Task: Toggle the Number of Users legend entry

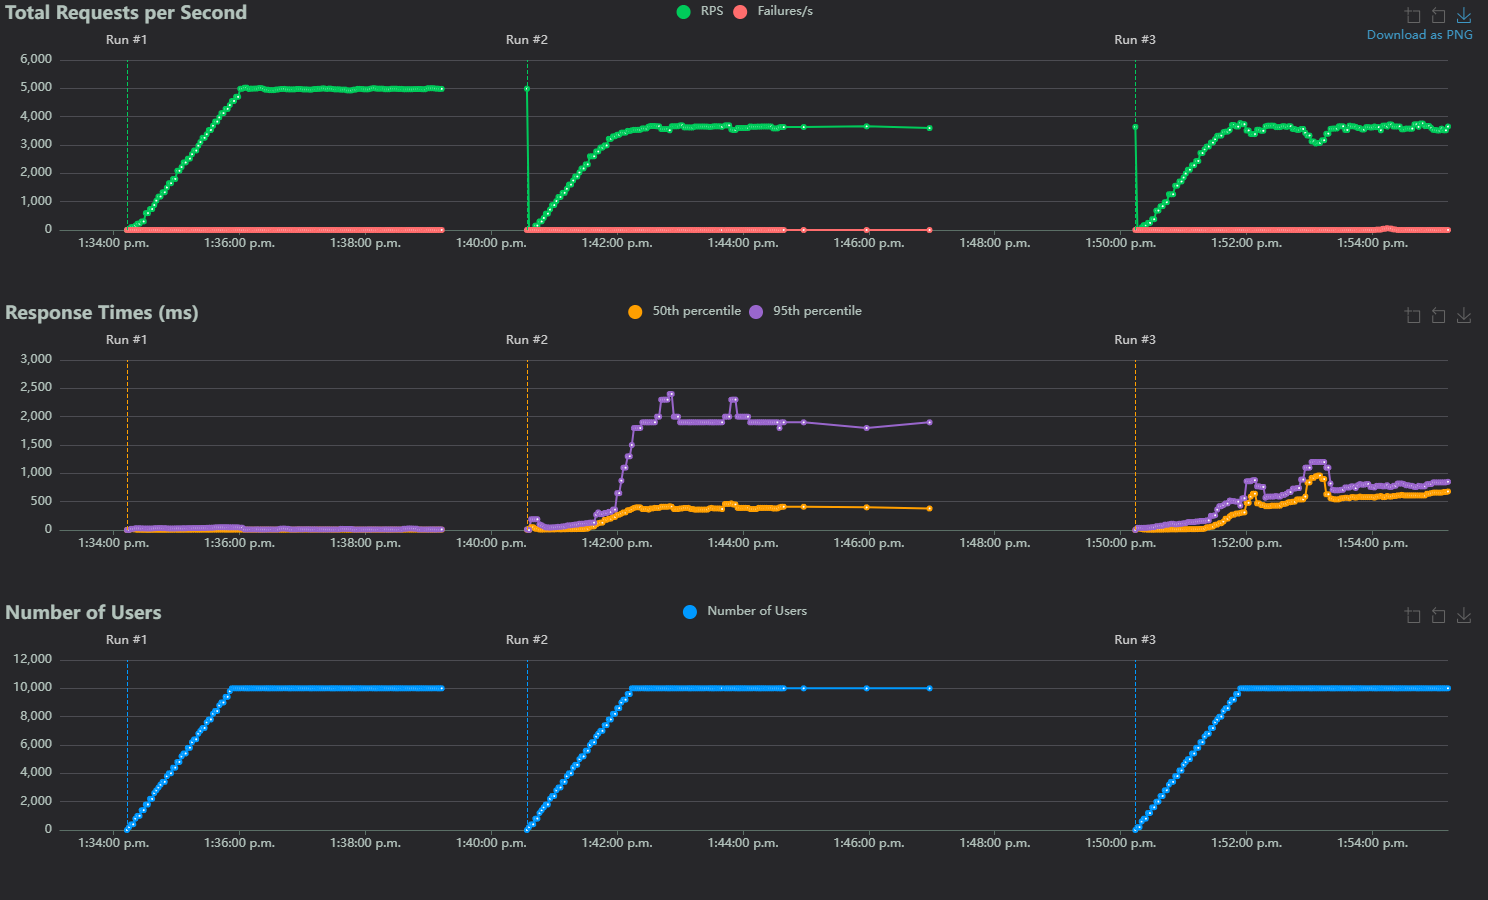Action: pos(745,611)
